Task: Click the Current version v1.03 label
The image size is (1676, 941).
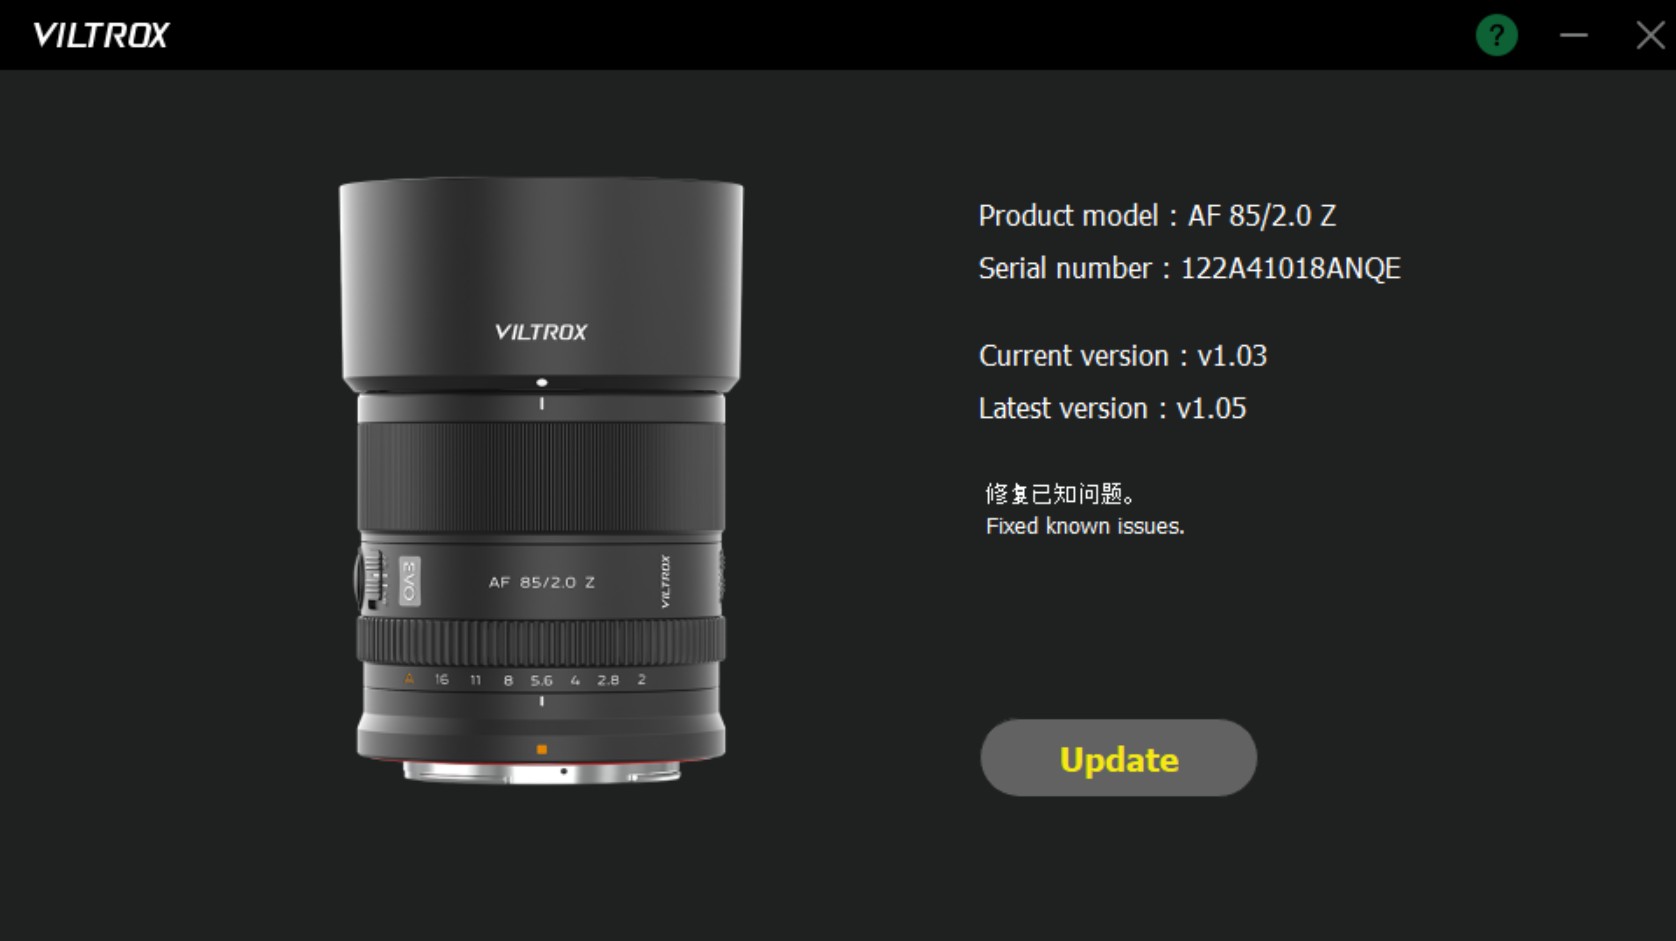Action: tap(1122, 356)
